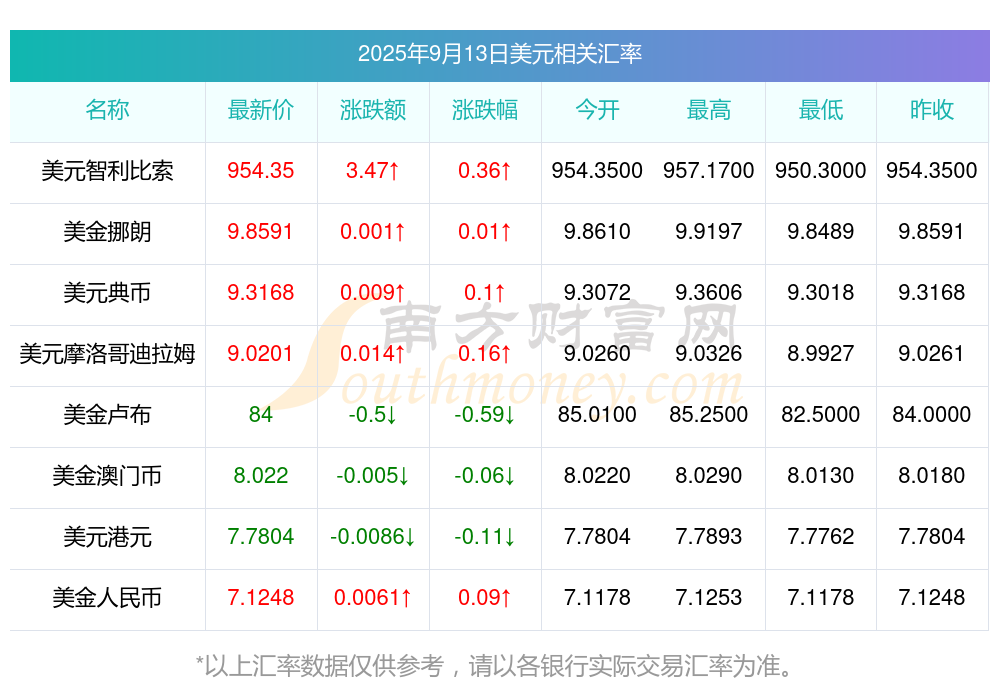Click the title 2025年9月13日美元相关汇率

click(499, 54)
